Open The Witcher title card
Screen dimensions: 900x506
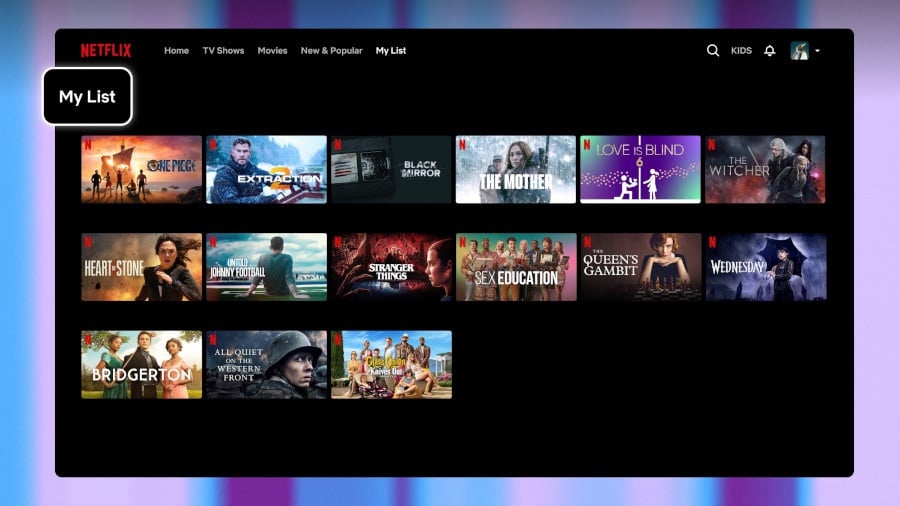[x=765, y=169]
